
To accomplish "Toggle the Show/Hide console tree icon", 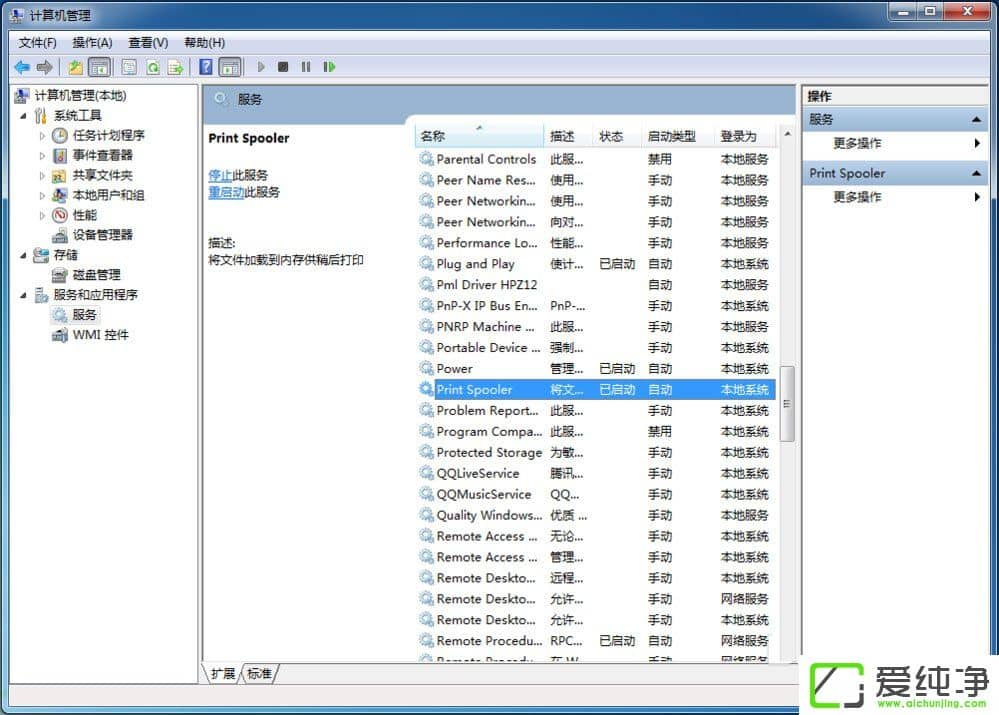I will point(100,67).
